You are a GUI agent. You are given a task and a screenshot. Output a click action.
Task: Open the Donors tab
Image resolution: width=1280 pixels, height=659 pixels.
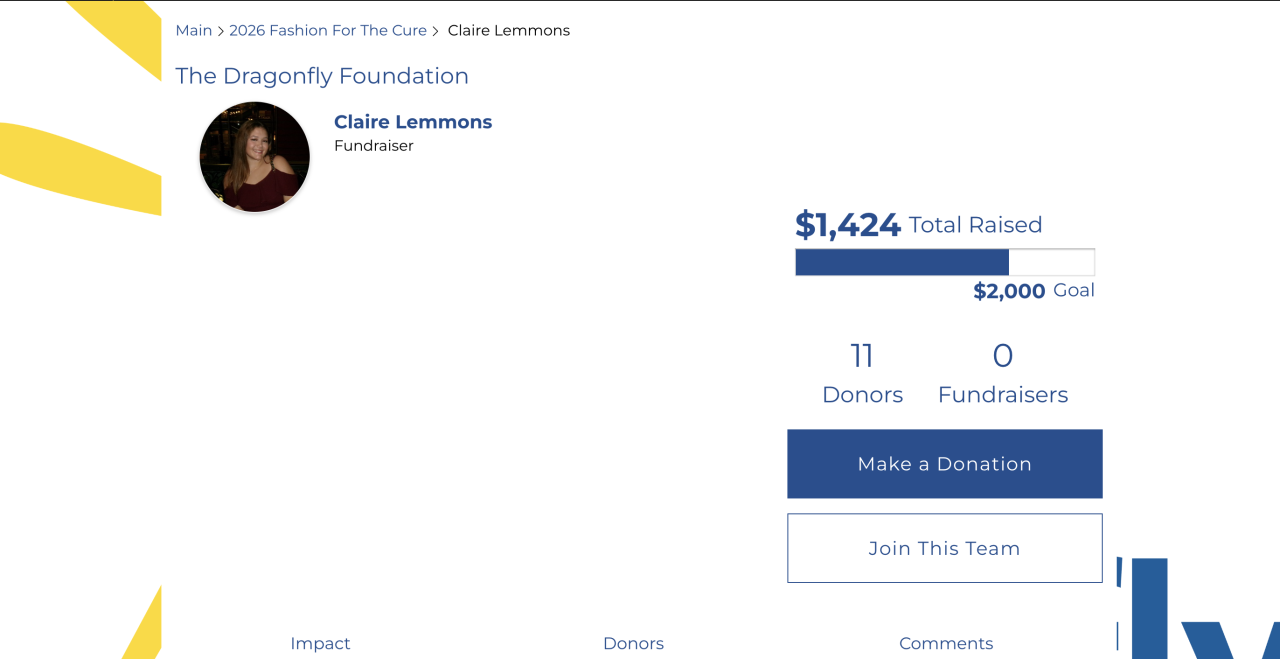point(633,643)
